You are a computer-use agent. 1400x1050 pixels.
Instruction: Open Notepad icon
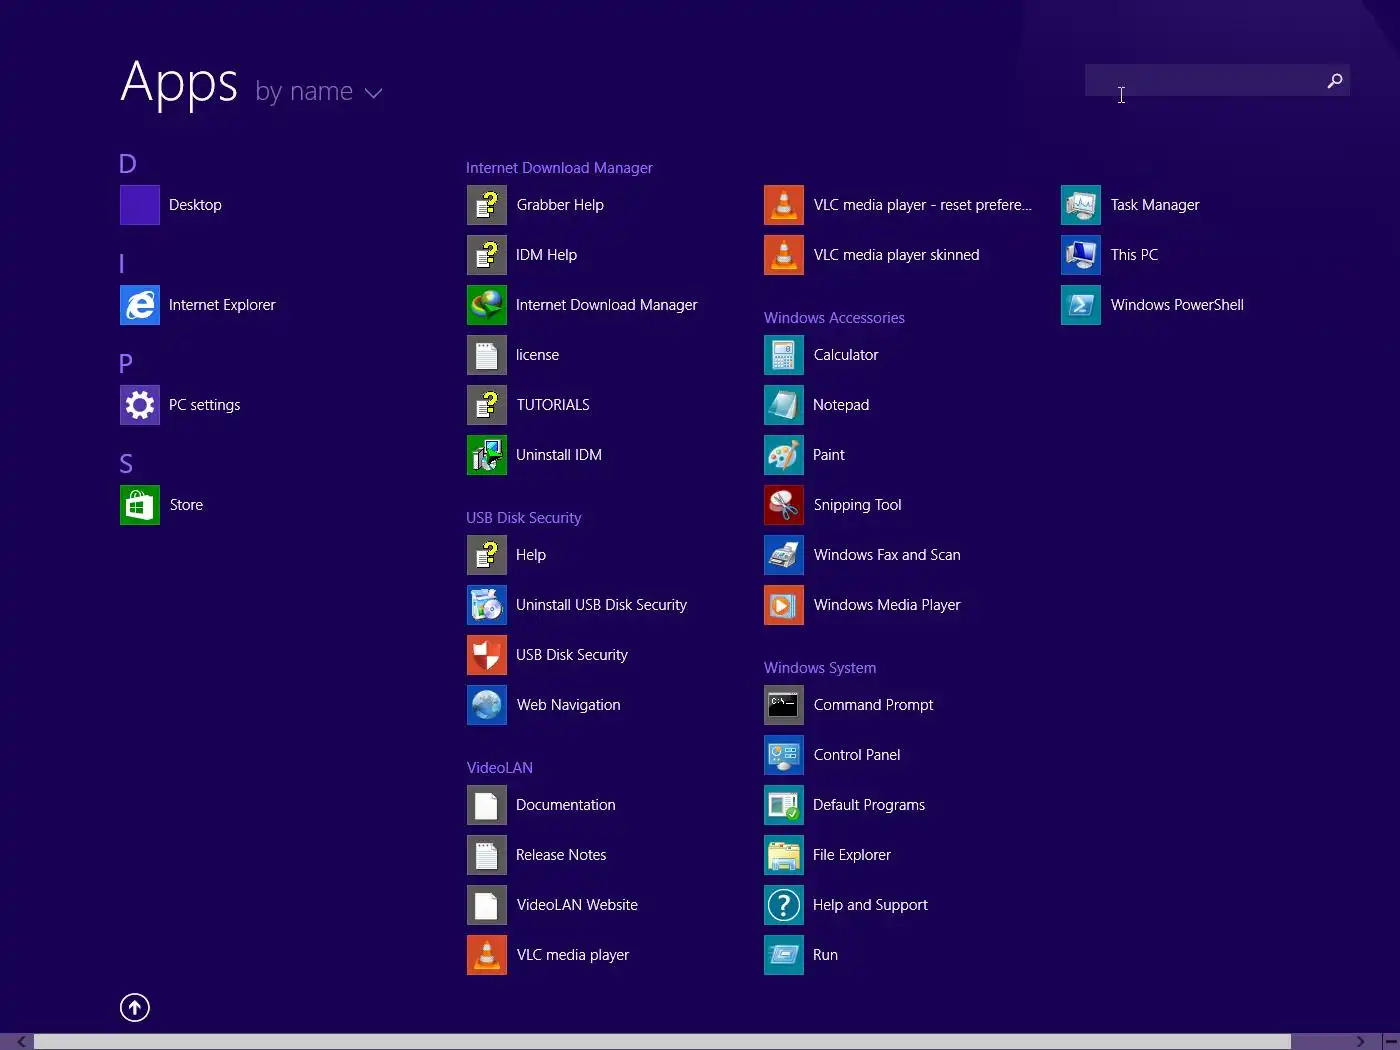[784, 405]
